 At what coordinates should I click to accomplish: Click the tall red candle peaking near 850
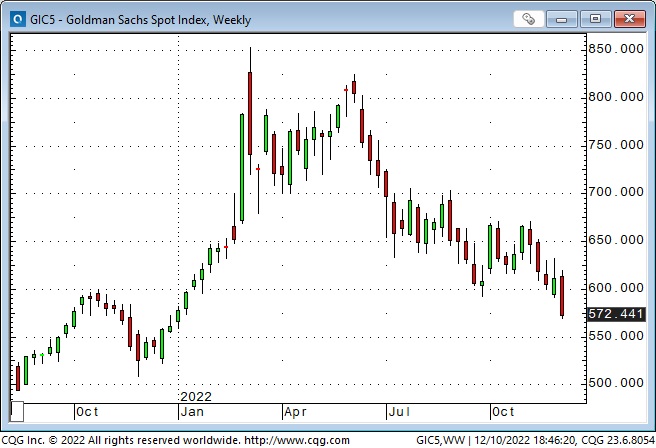pos(250,113)
